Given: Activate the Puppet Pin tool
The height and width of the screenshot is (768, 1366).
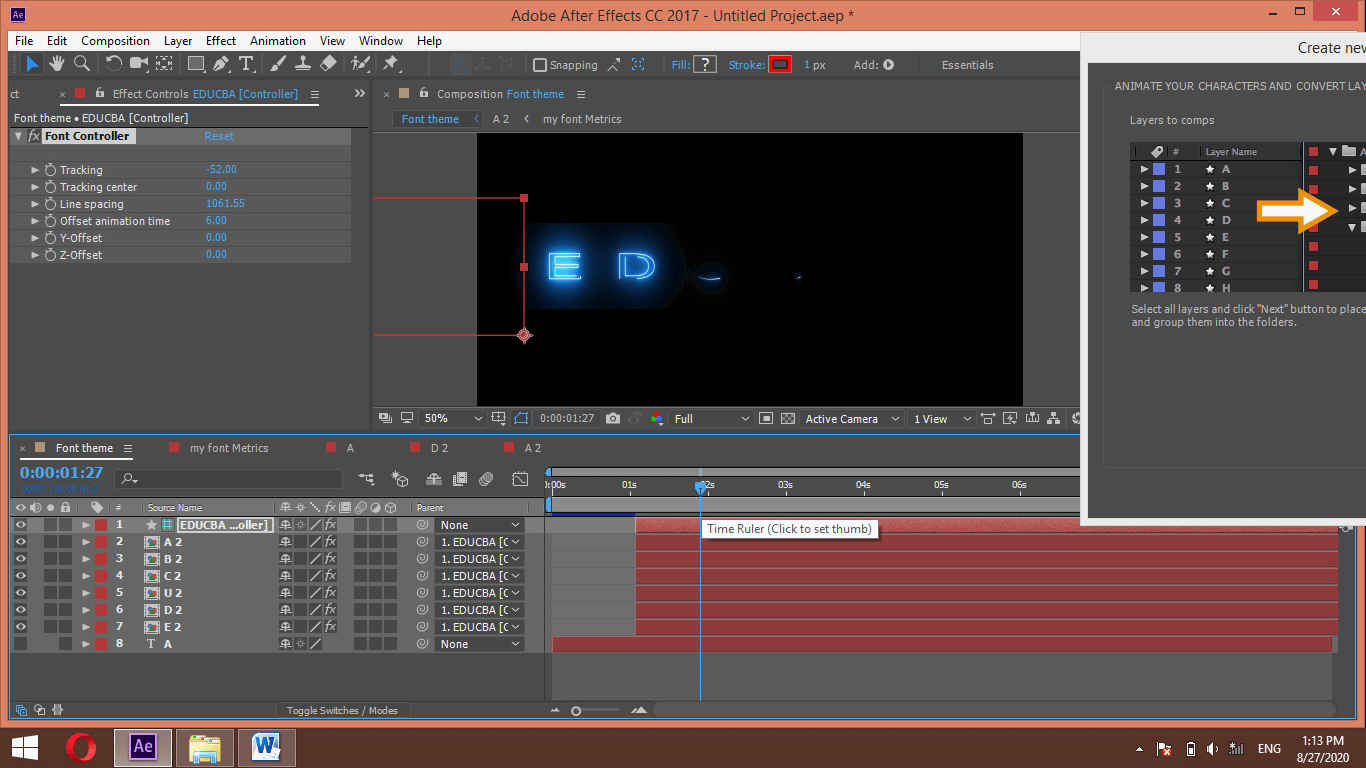Looking at the screenshot, I should tap(391, 64).
